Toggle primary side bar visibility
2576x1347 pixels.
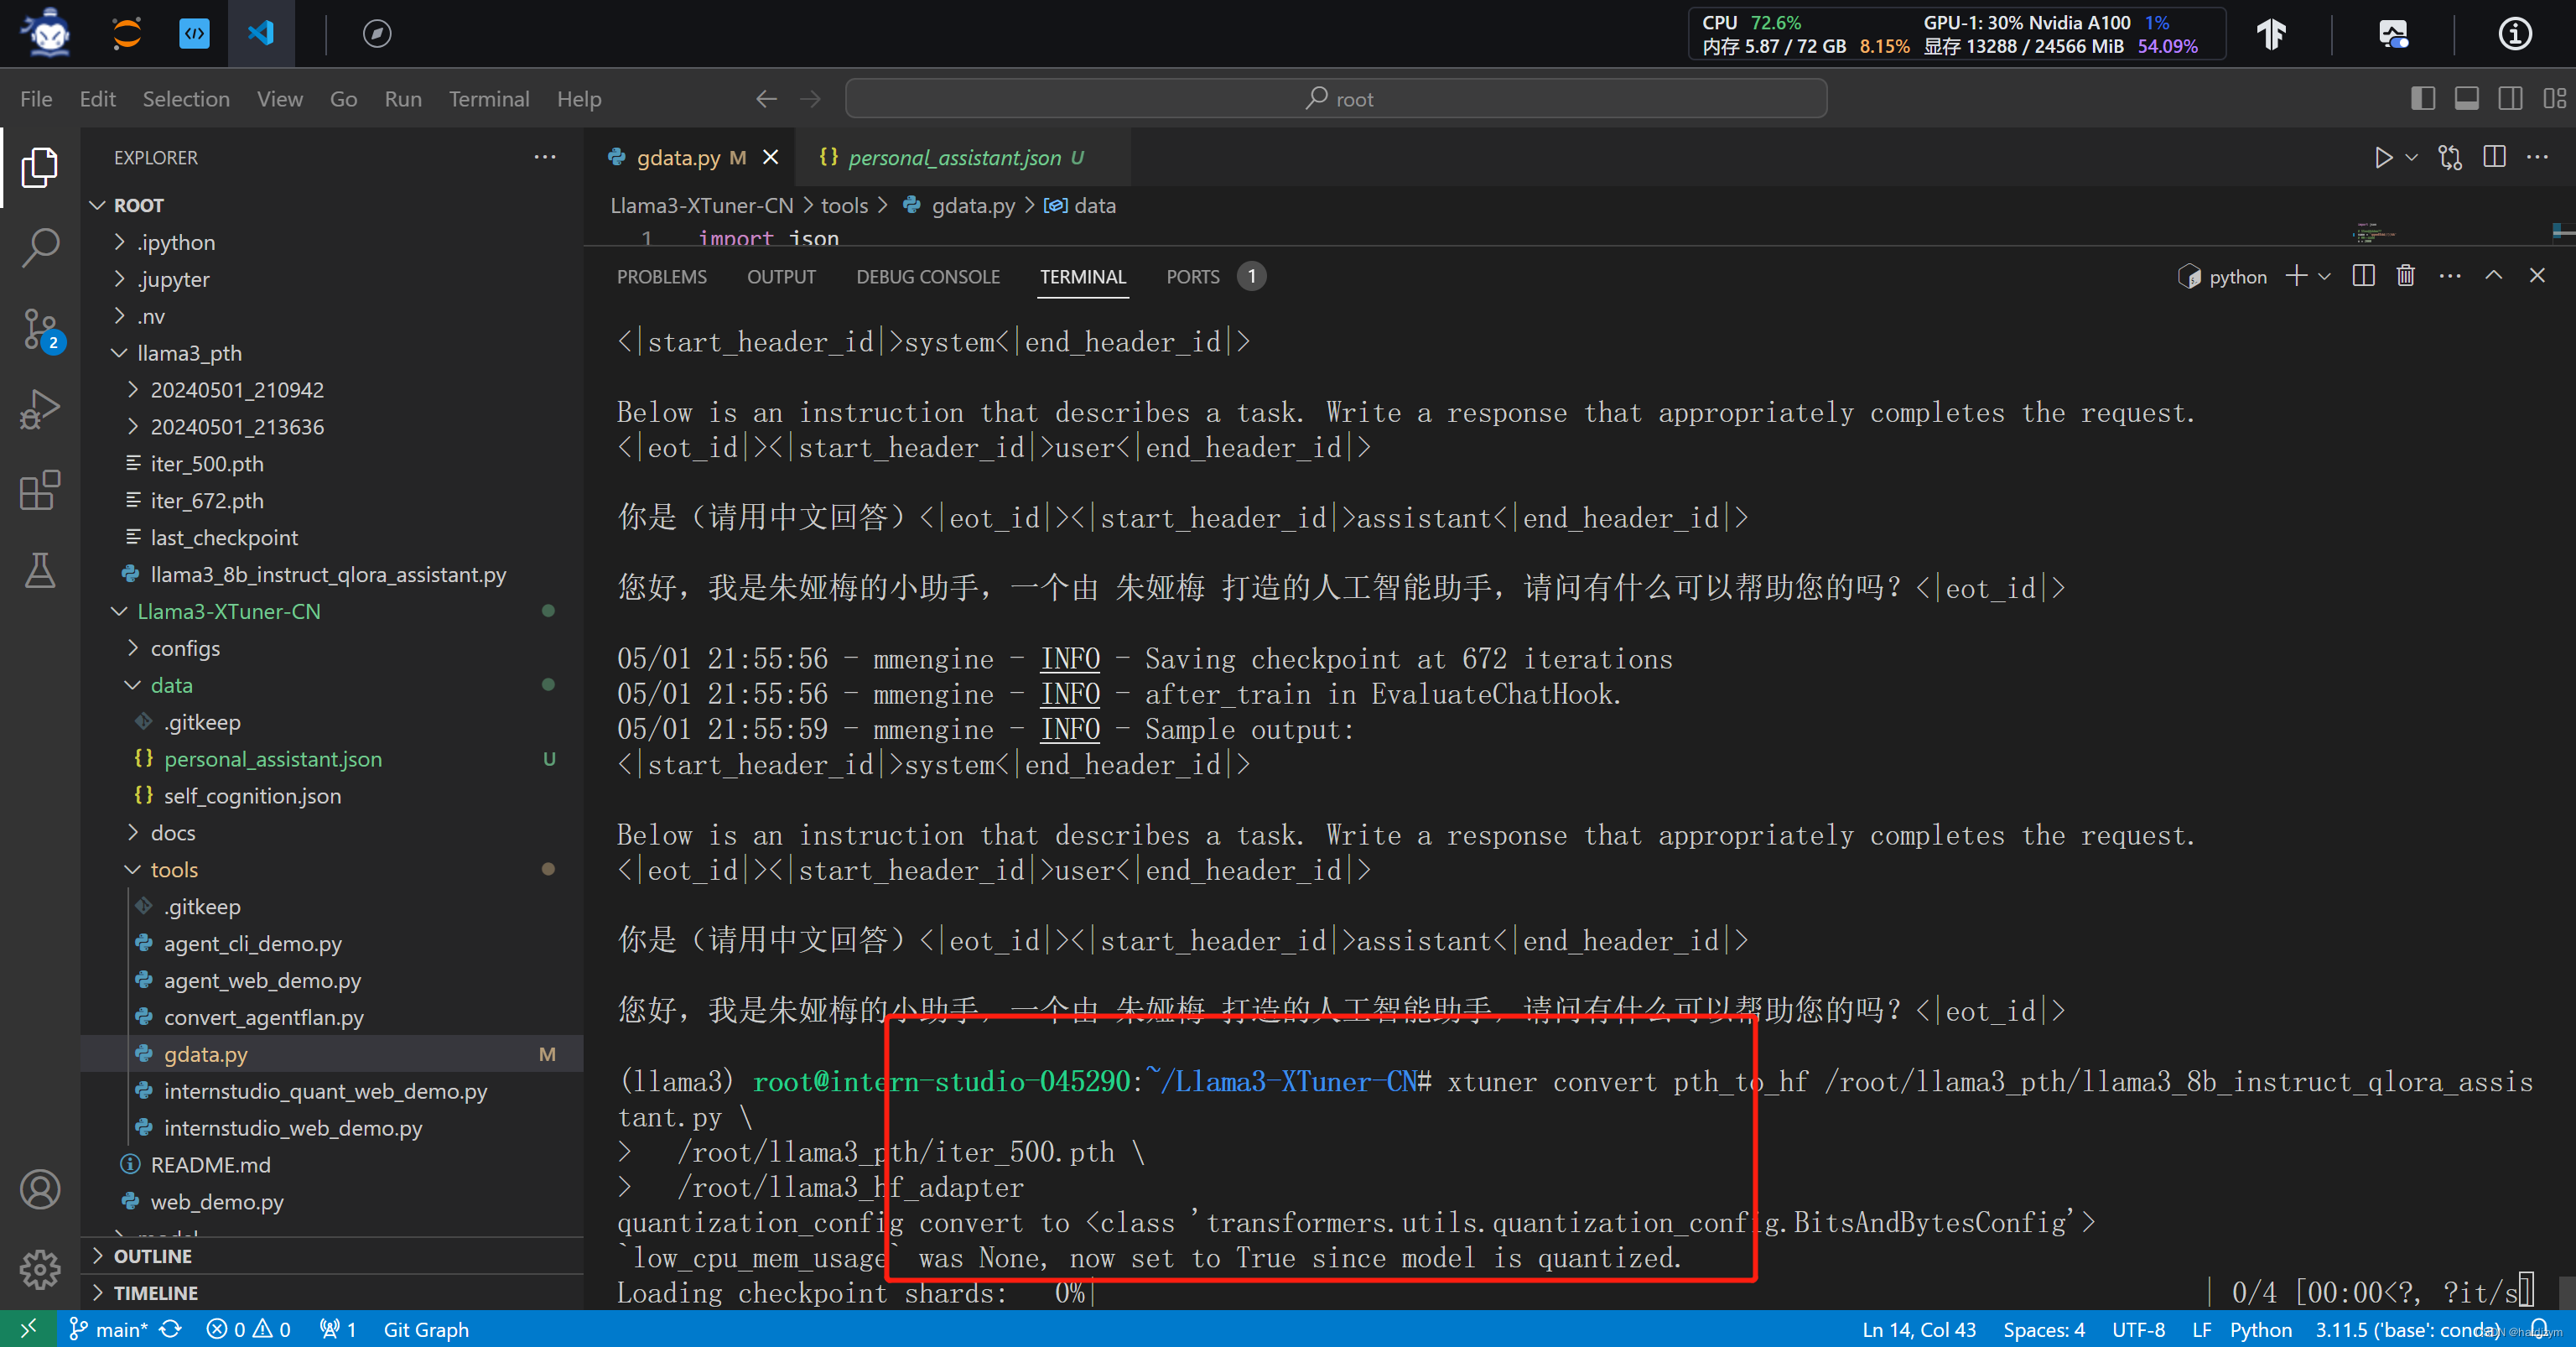2423,98
